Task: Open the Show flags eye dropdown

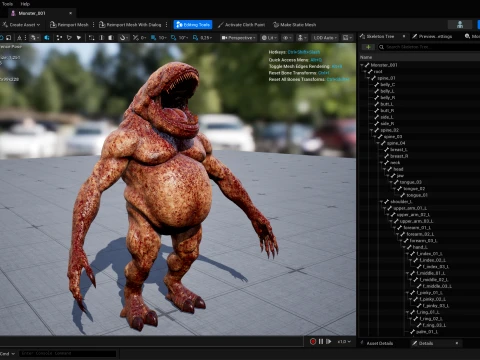Action: point(287,38)
